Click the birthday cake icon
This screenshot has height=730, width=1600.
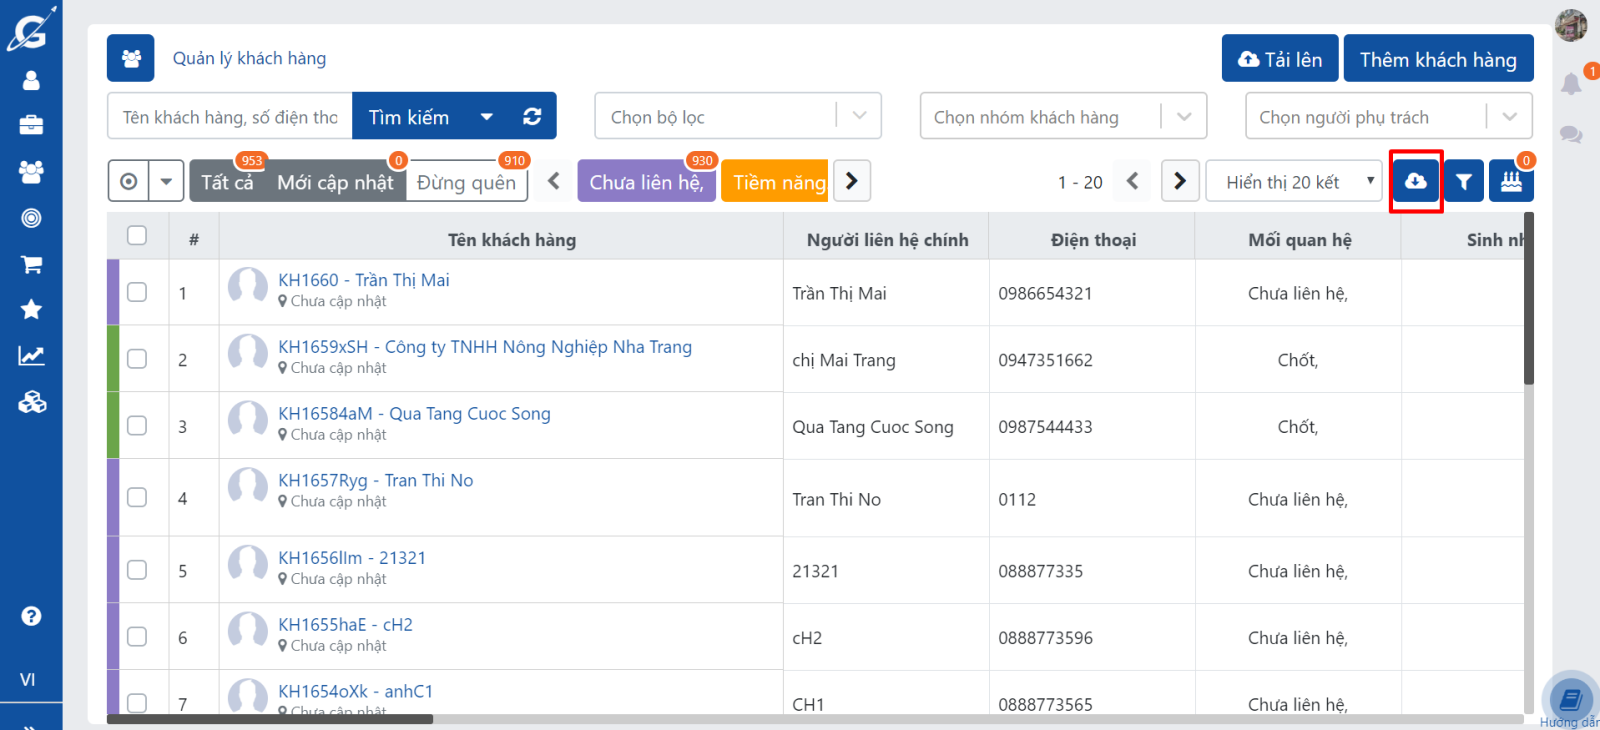[1510, 181]
